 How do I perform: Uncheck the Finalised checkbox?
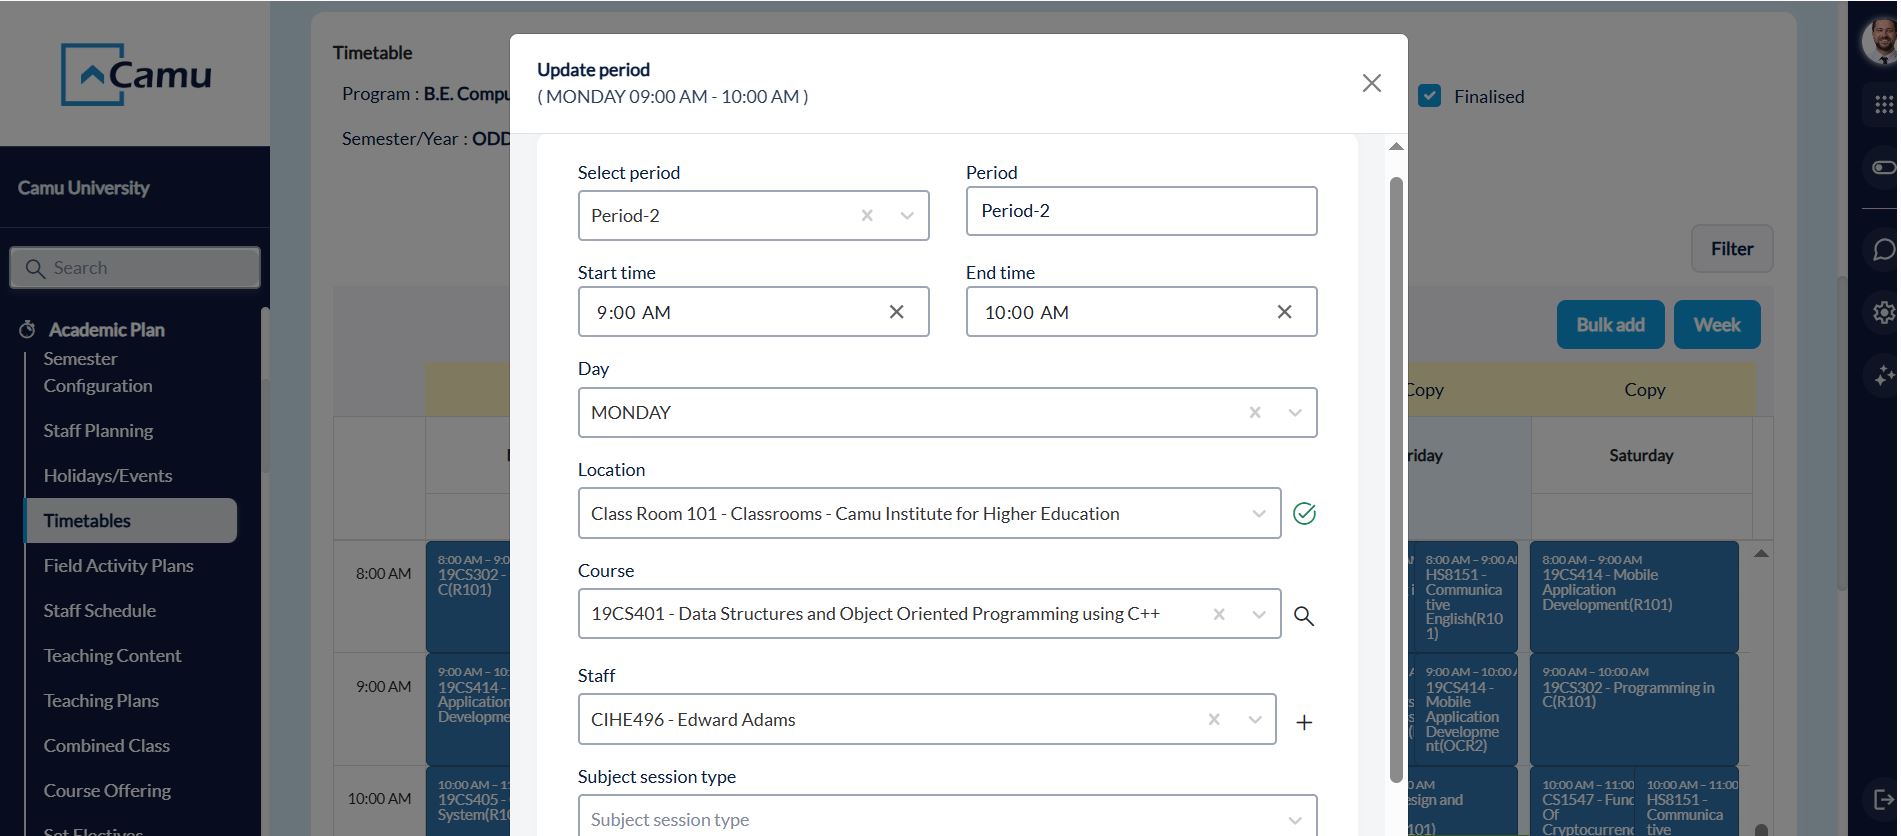[x=1430, y=96]
